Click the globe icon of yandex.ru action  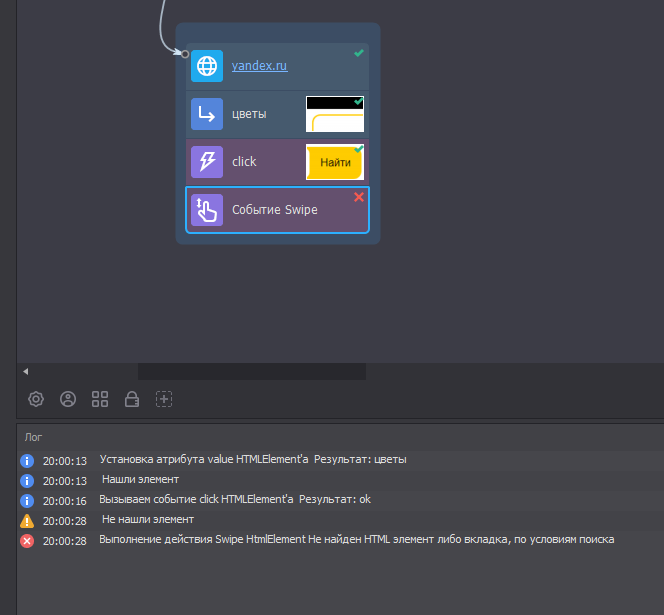pyautogui.click(x=207, y=66)
